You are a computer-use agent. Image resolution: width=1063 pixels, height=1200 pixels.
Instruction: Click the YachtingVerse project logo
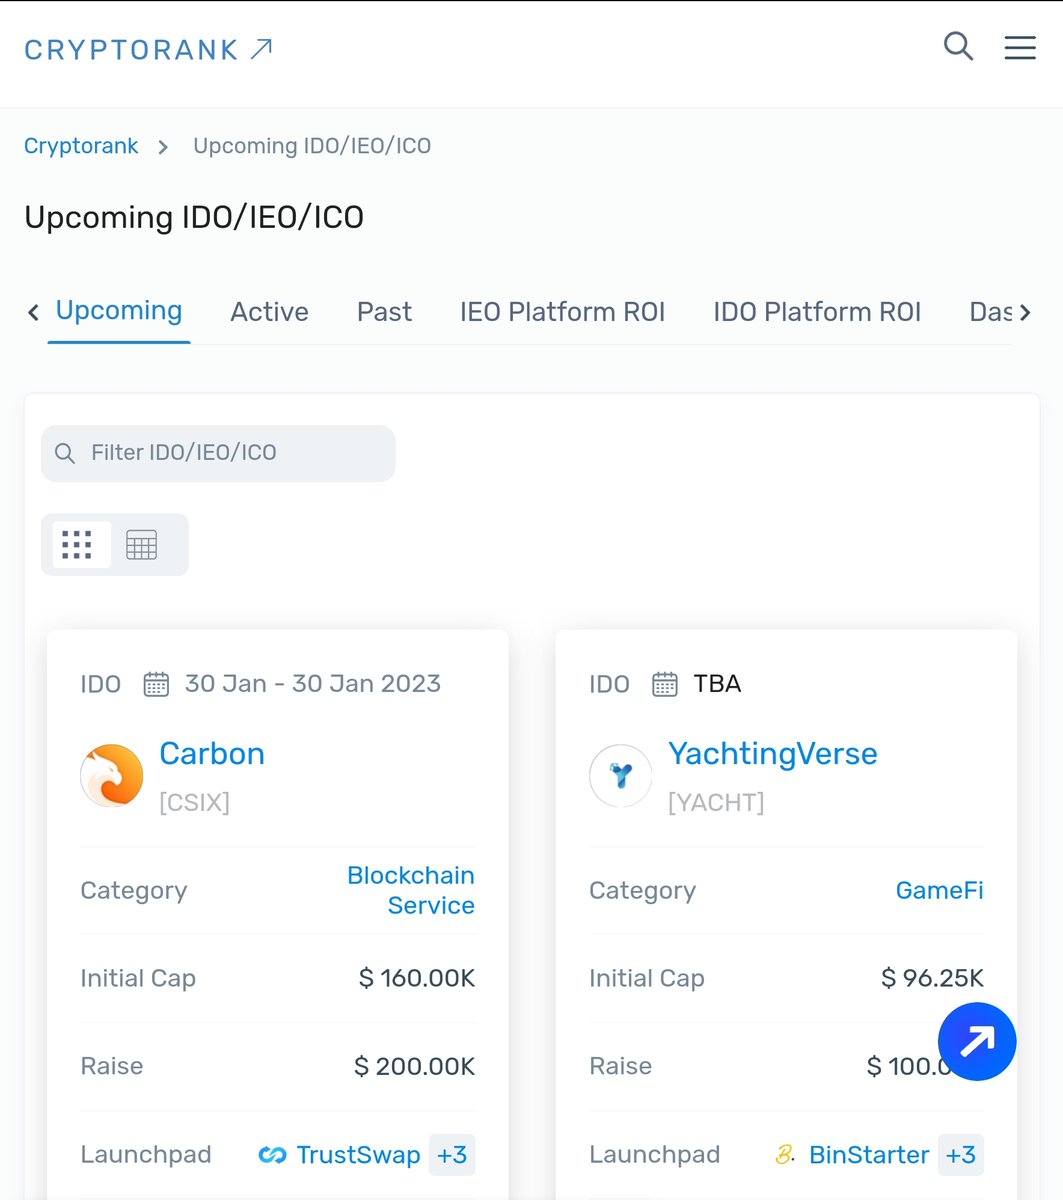621,775
